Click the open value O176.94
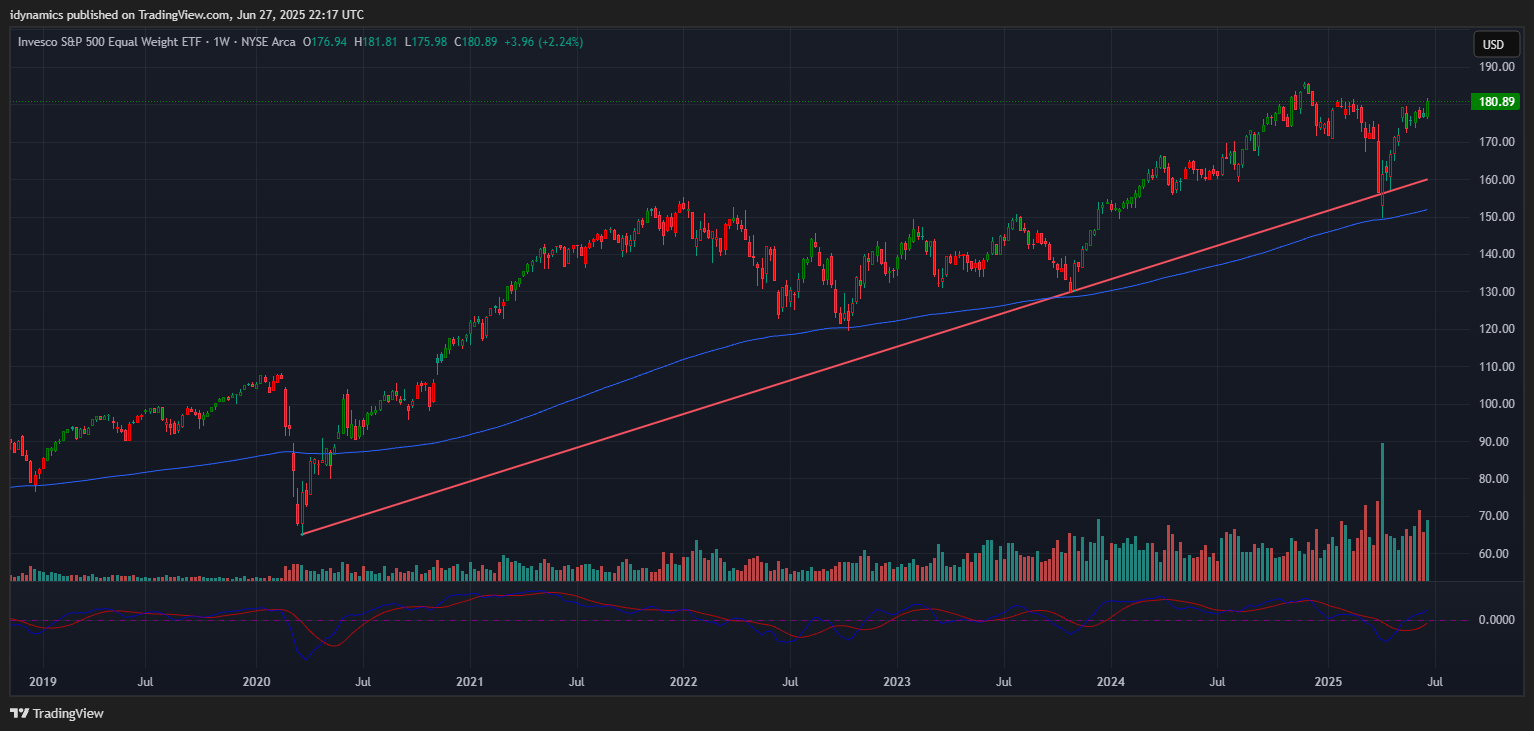1534x731 pixels. click(x=326, y=42)
